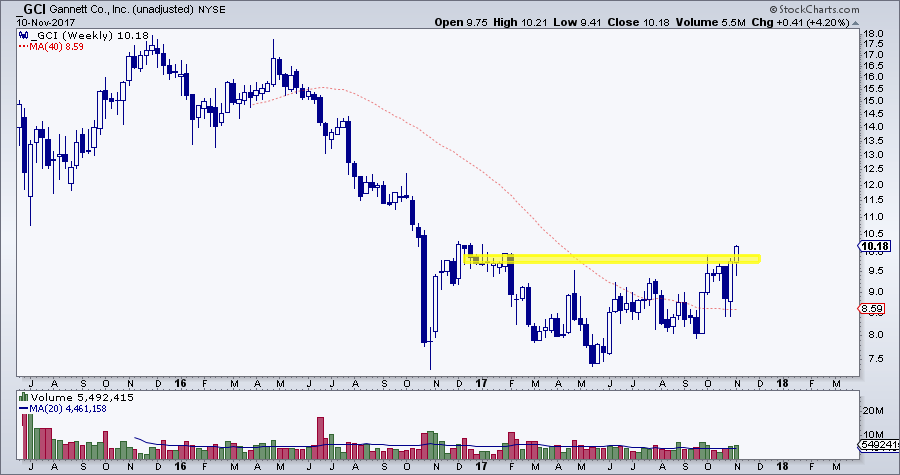This screenshot has width=900, height=475.
Task: Click the 15.0 price axis label
Action: [872, 100]
